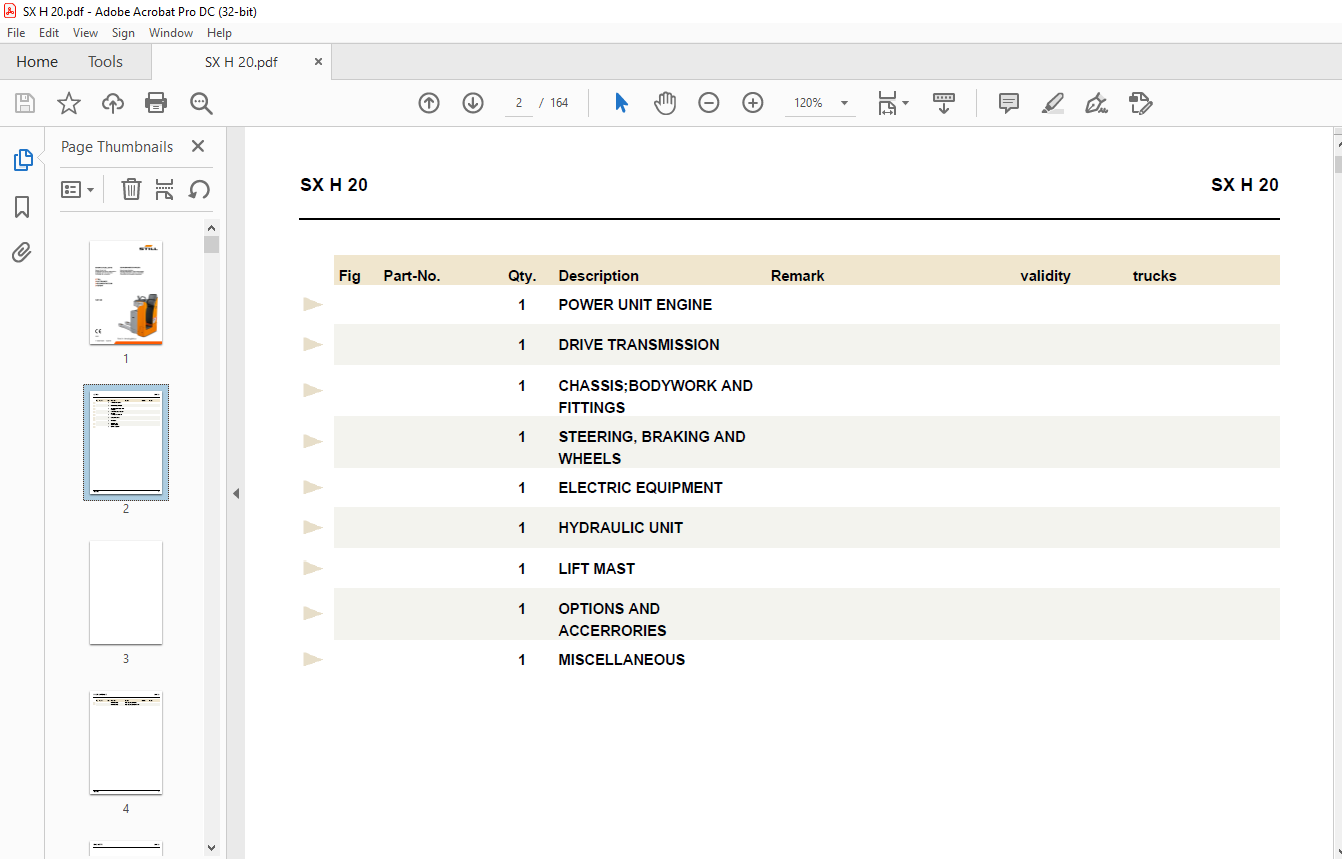
Task: Open the Bookmarks sidebar icon
Action: 22,207
